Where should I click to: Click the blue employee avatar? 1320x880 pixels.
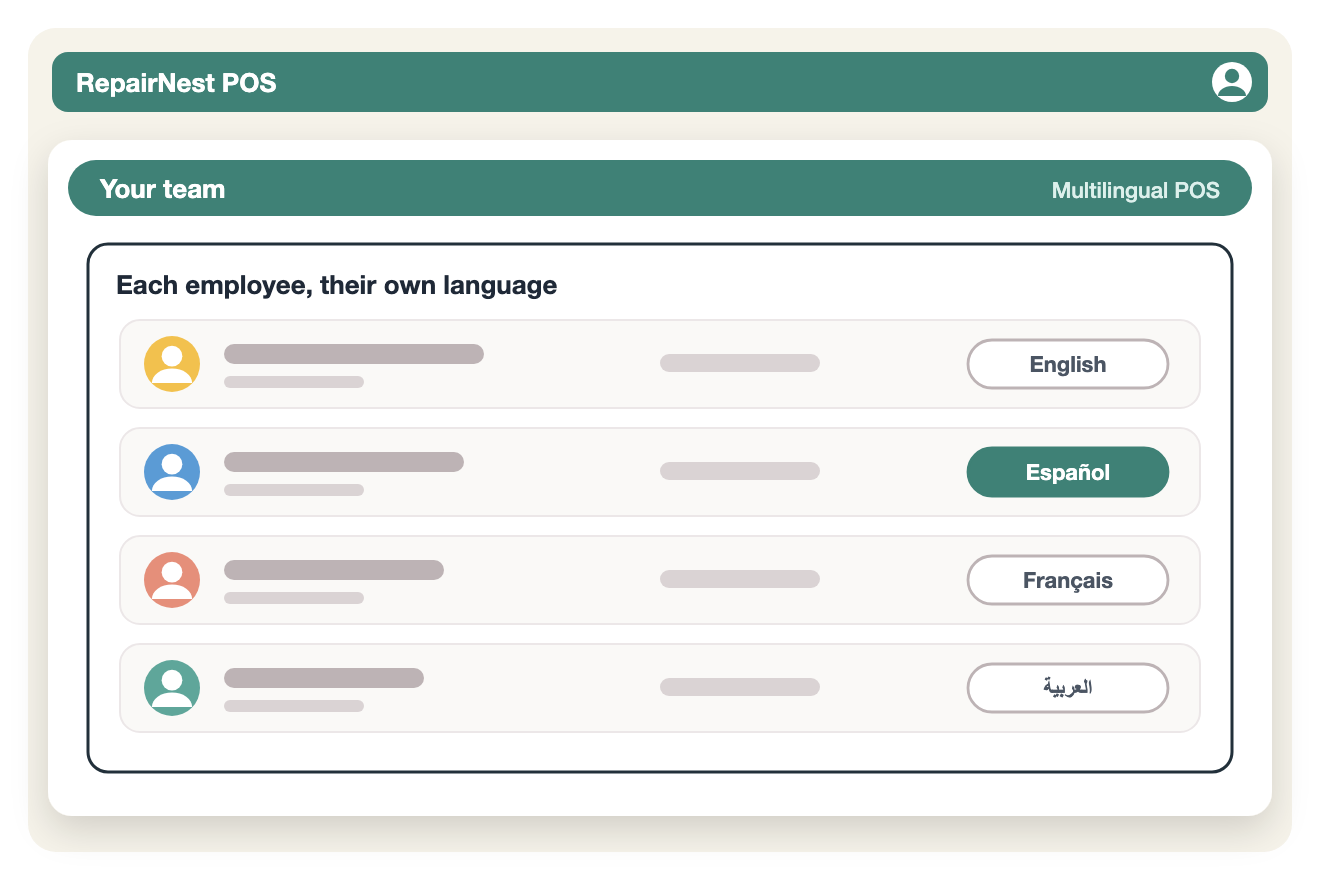click(x=172, y=472)
